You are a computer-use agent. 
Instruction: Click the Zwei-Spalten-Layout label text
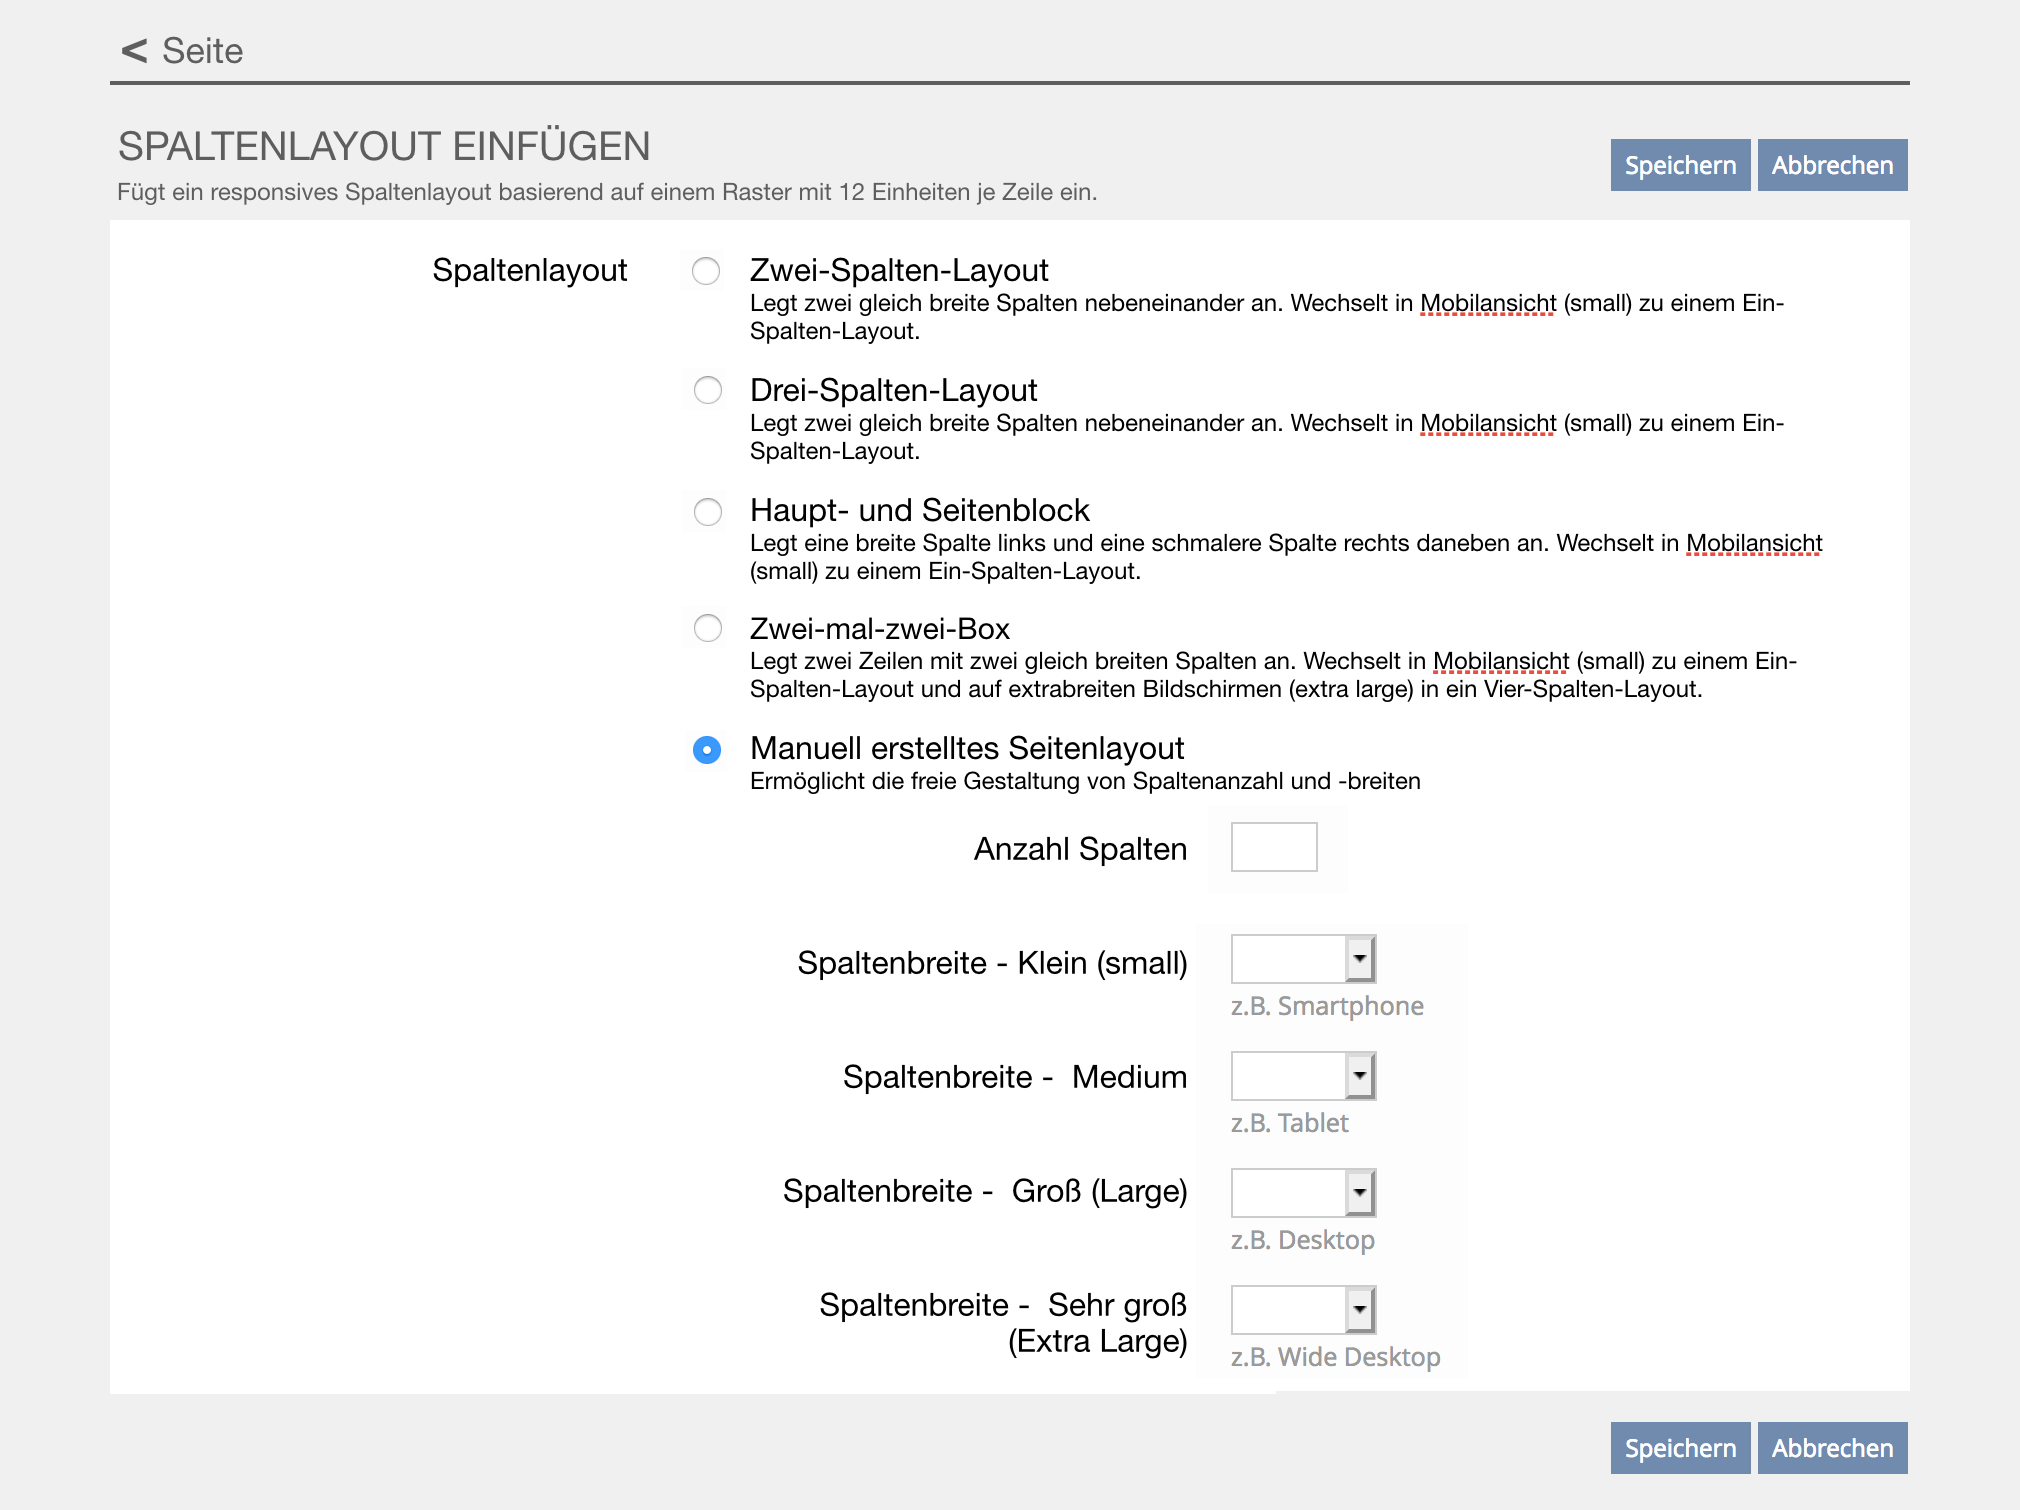pos(898,270)
